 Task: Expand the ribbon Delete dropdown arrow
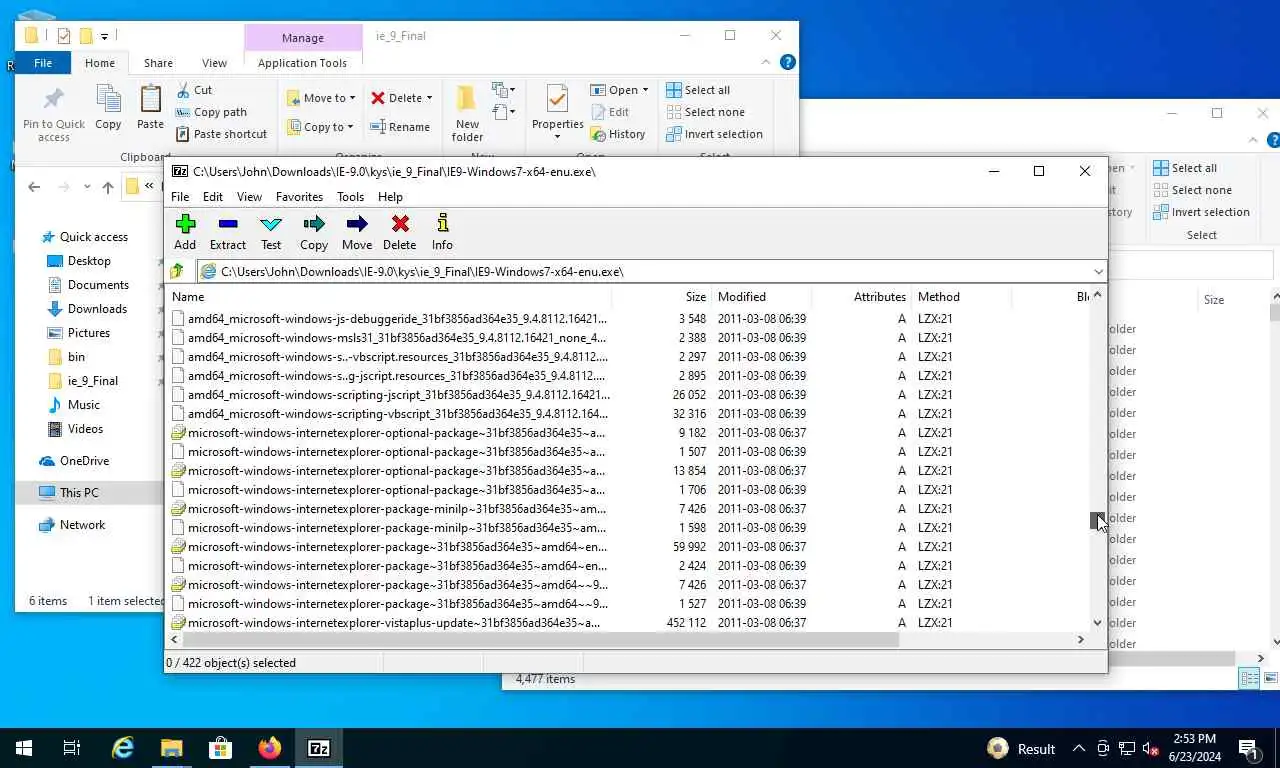coord(429,98)
